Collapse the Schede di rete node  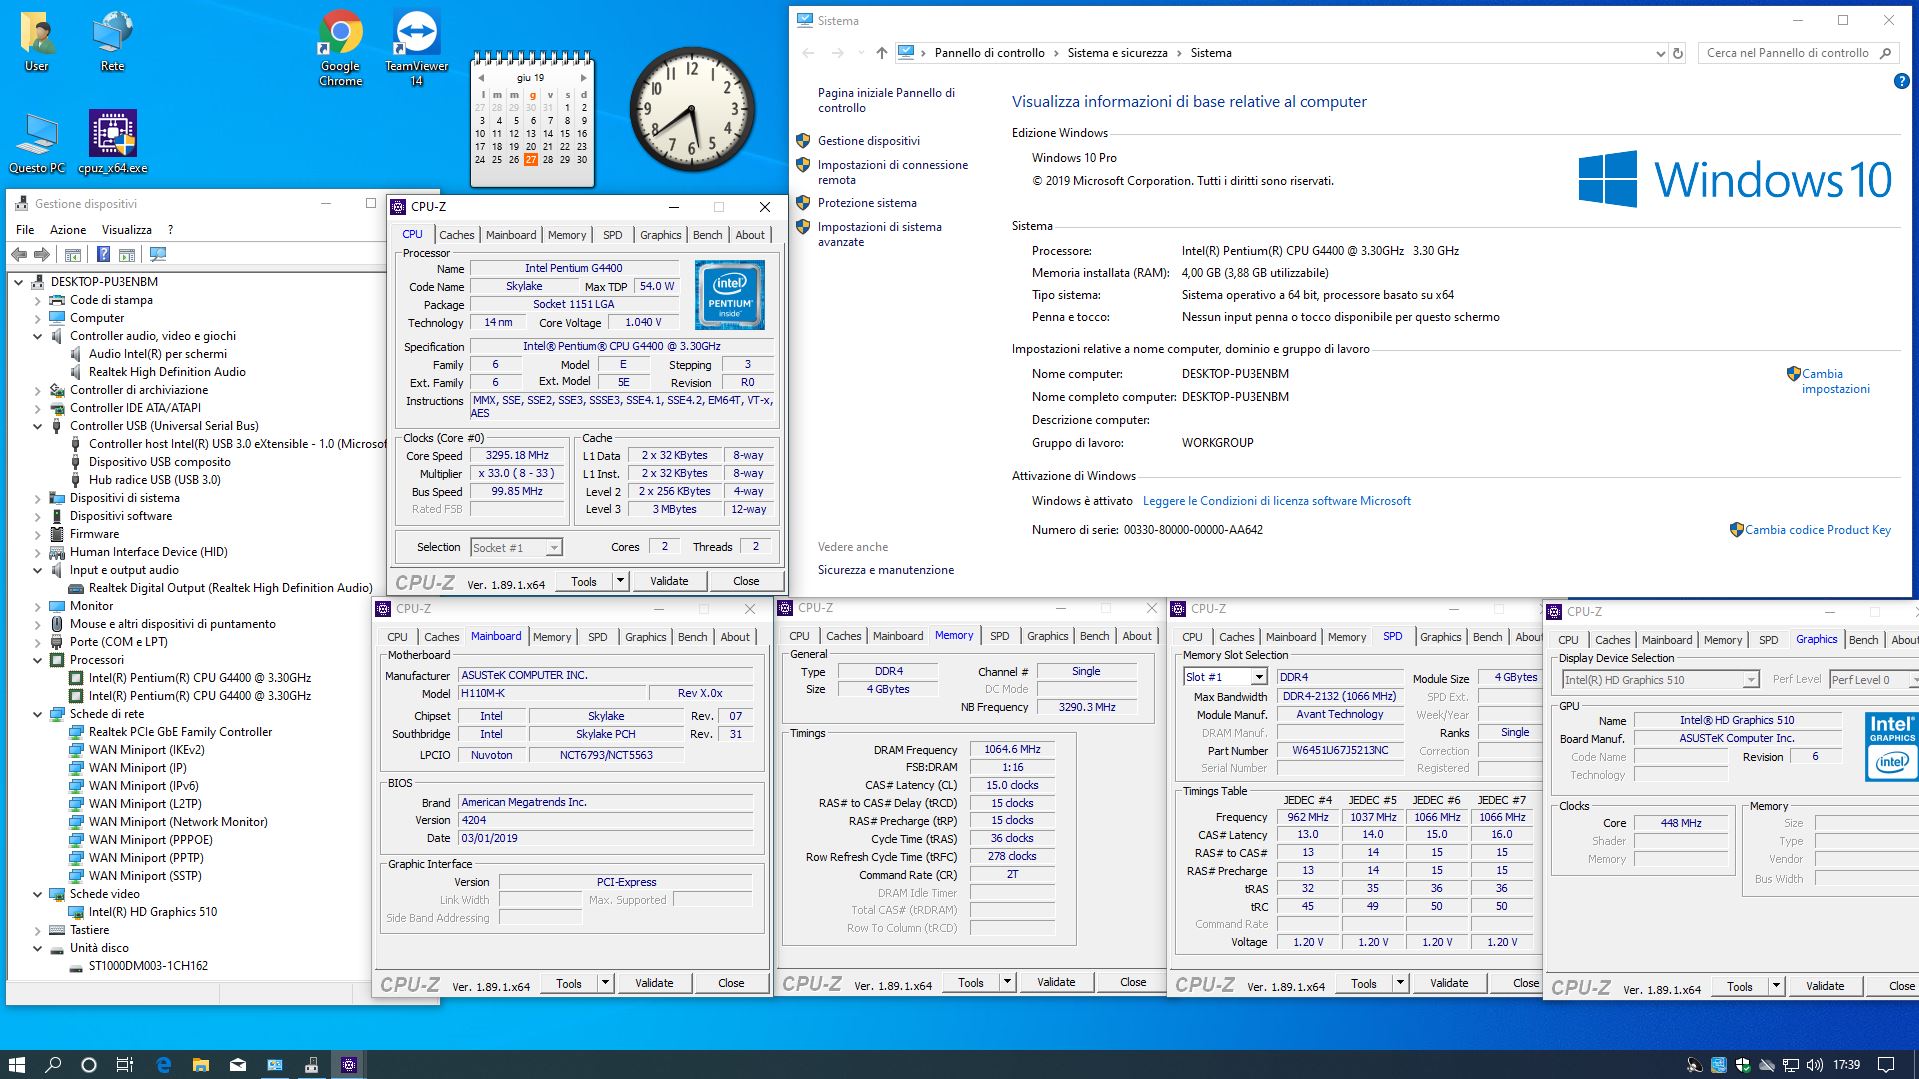[38, 714]
